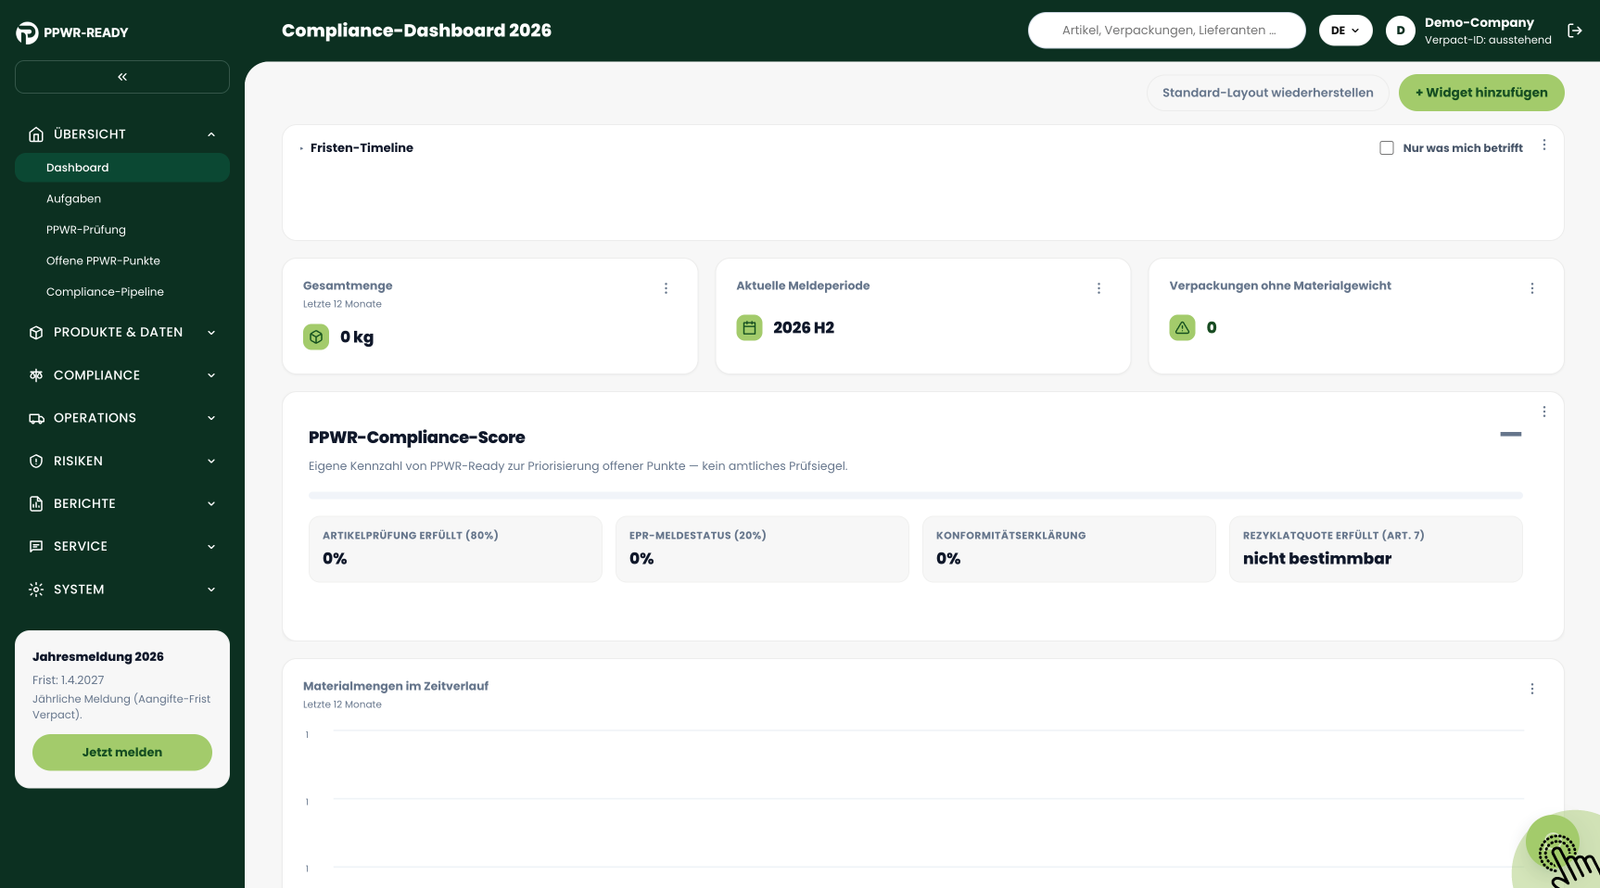Click the warning triangle icon in Verpackungen widget

(1182, 328)
